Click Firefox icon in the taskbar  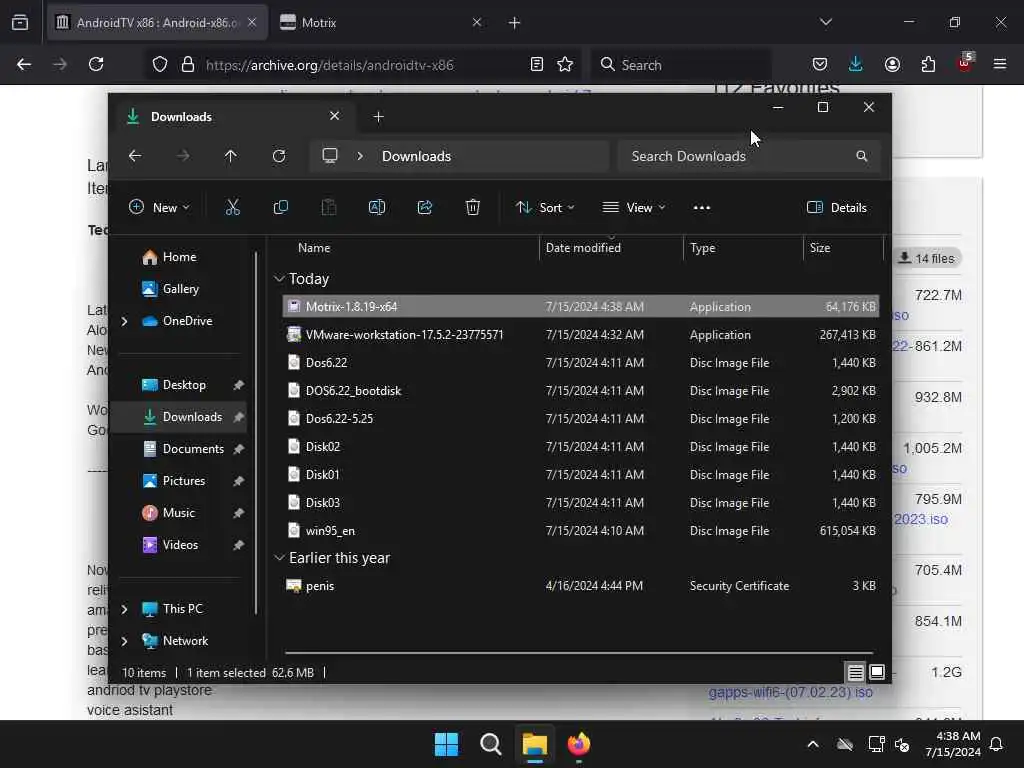[x=579, y=744]
